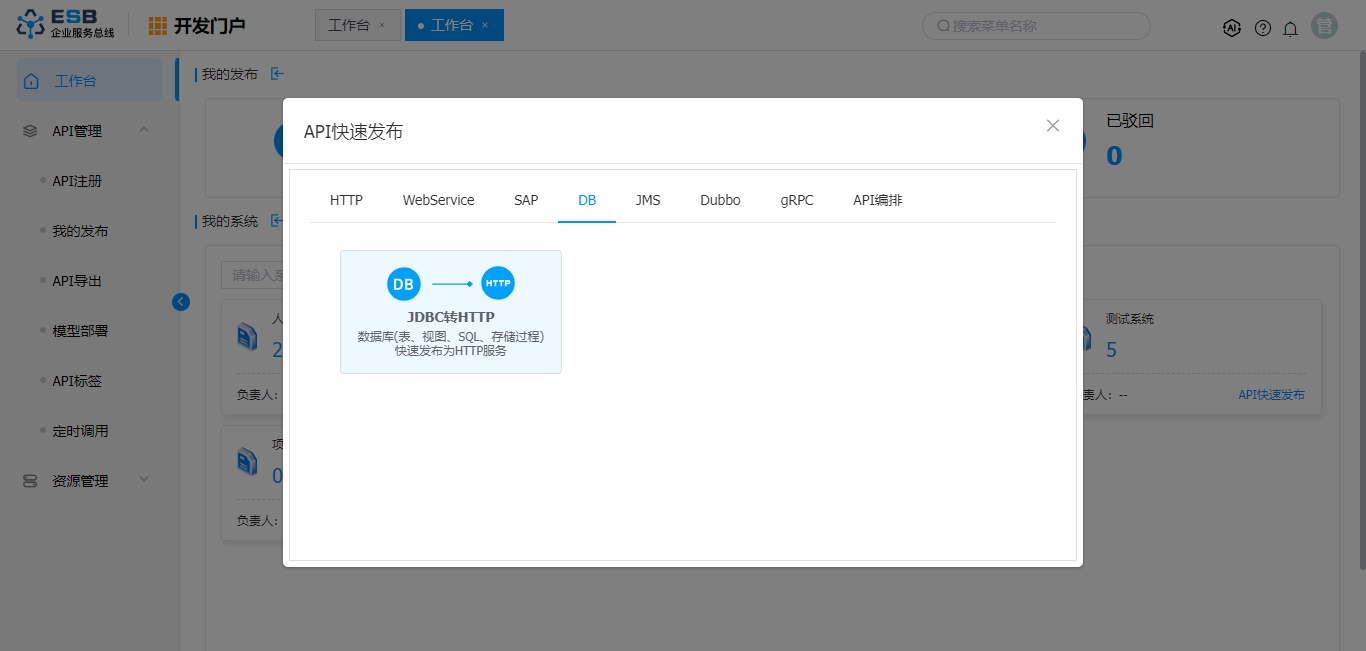Select the JDBC转HTTP card
Screen dimensions: 1366x651
point(450,312)
